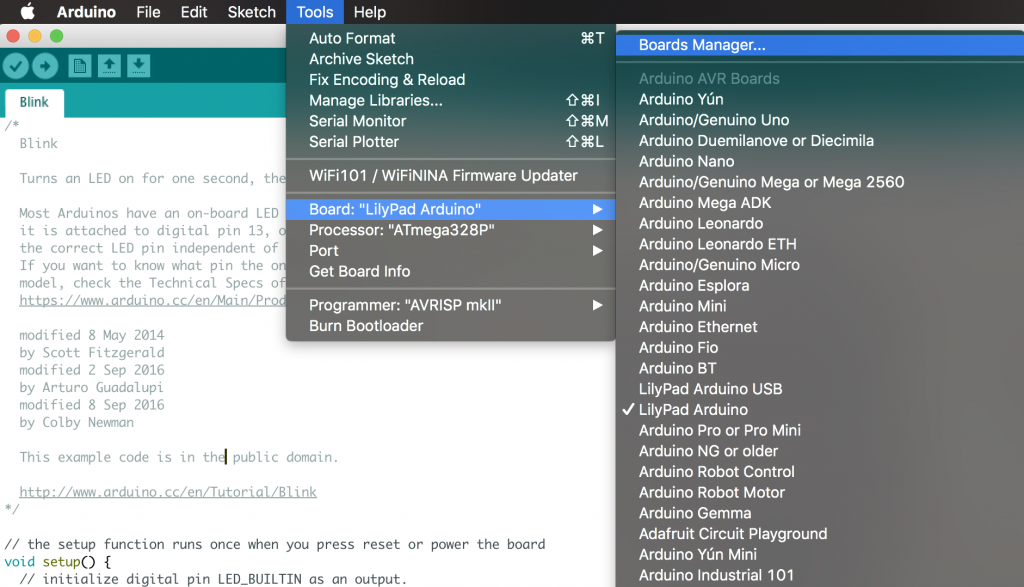Open Boards Manager... entry
This screenshot has width=1024, height=587.
(702, 45)
